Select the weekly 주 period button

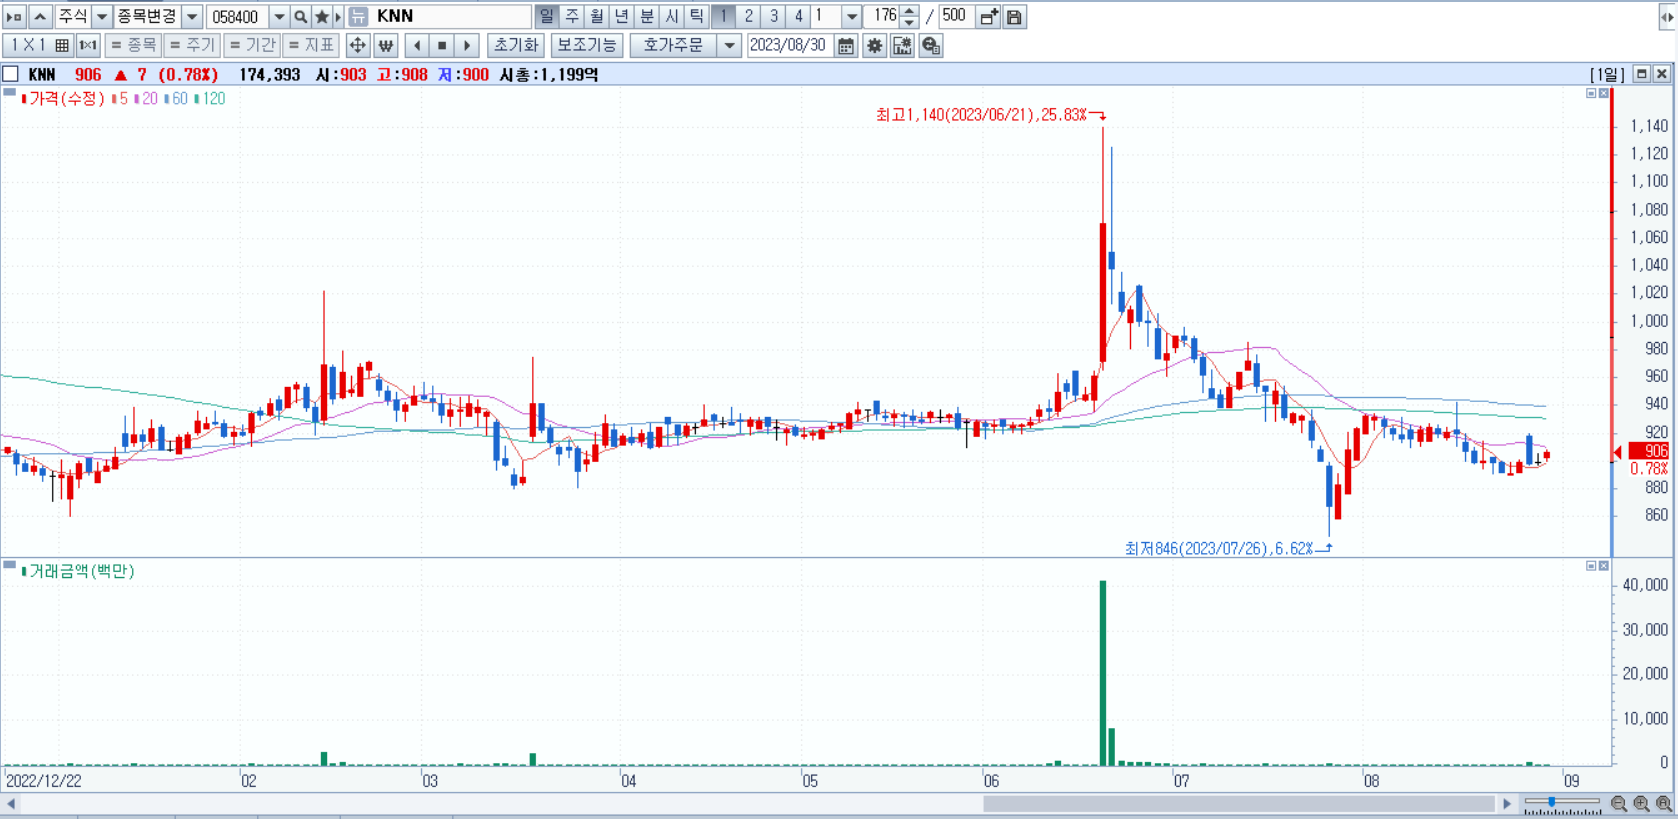(572, 17)
